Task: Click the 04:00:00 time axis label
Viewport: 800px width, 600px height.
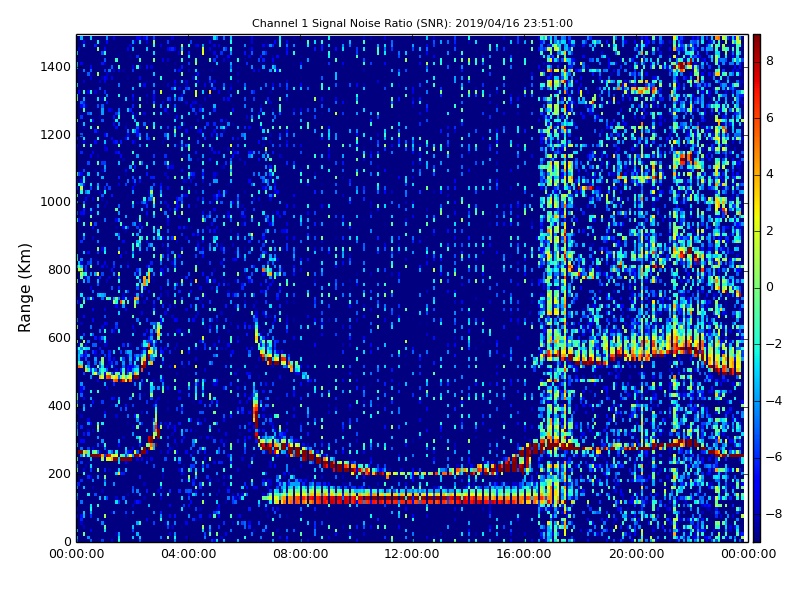Action: click(189, 554)
